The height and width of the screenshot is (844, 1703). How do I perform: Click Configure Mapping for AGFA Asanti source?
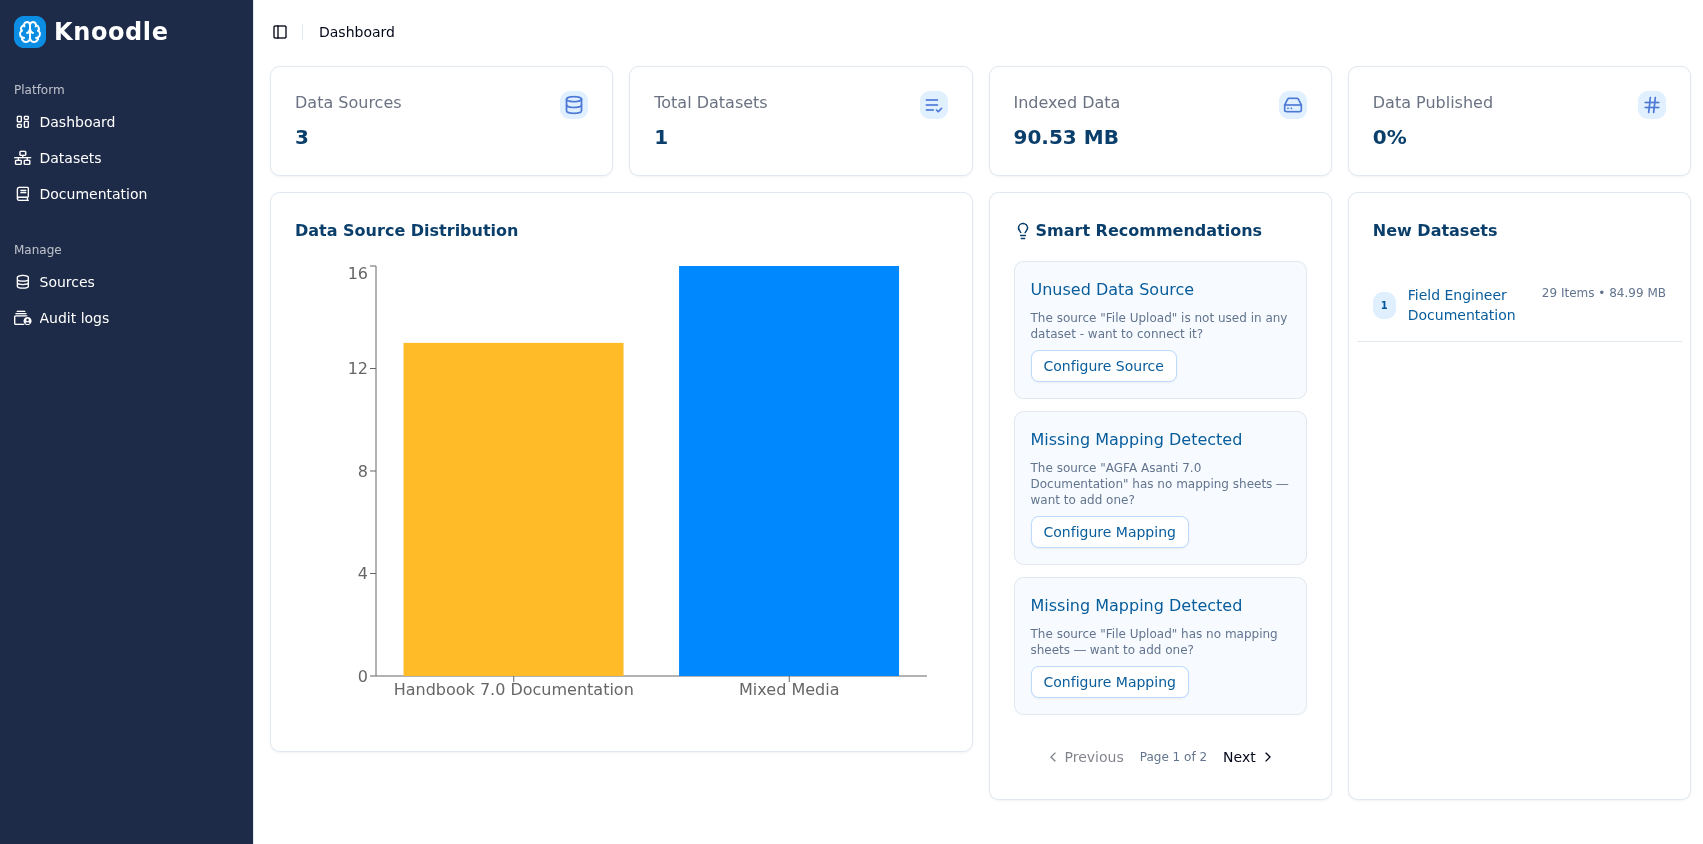[x=1109, y=532]
